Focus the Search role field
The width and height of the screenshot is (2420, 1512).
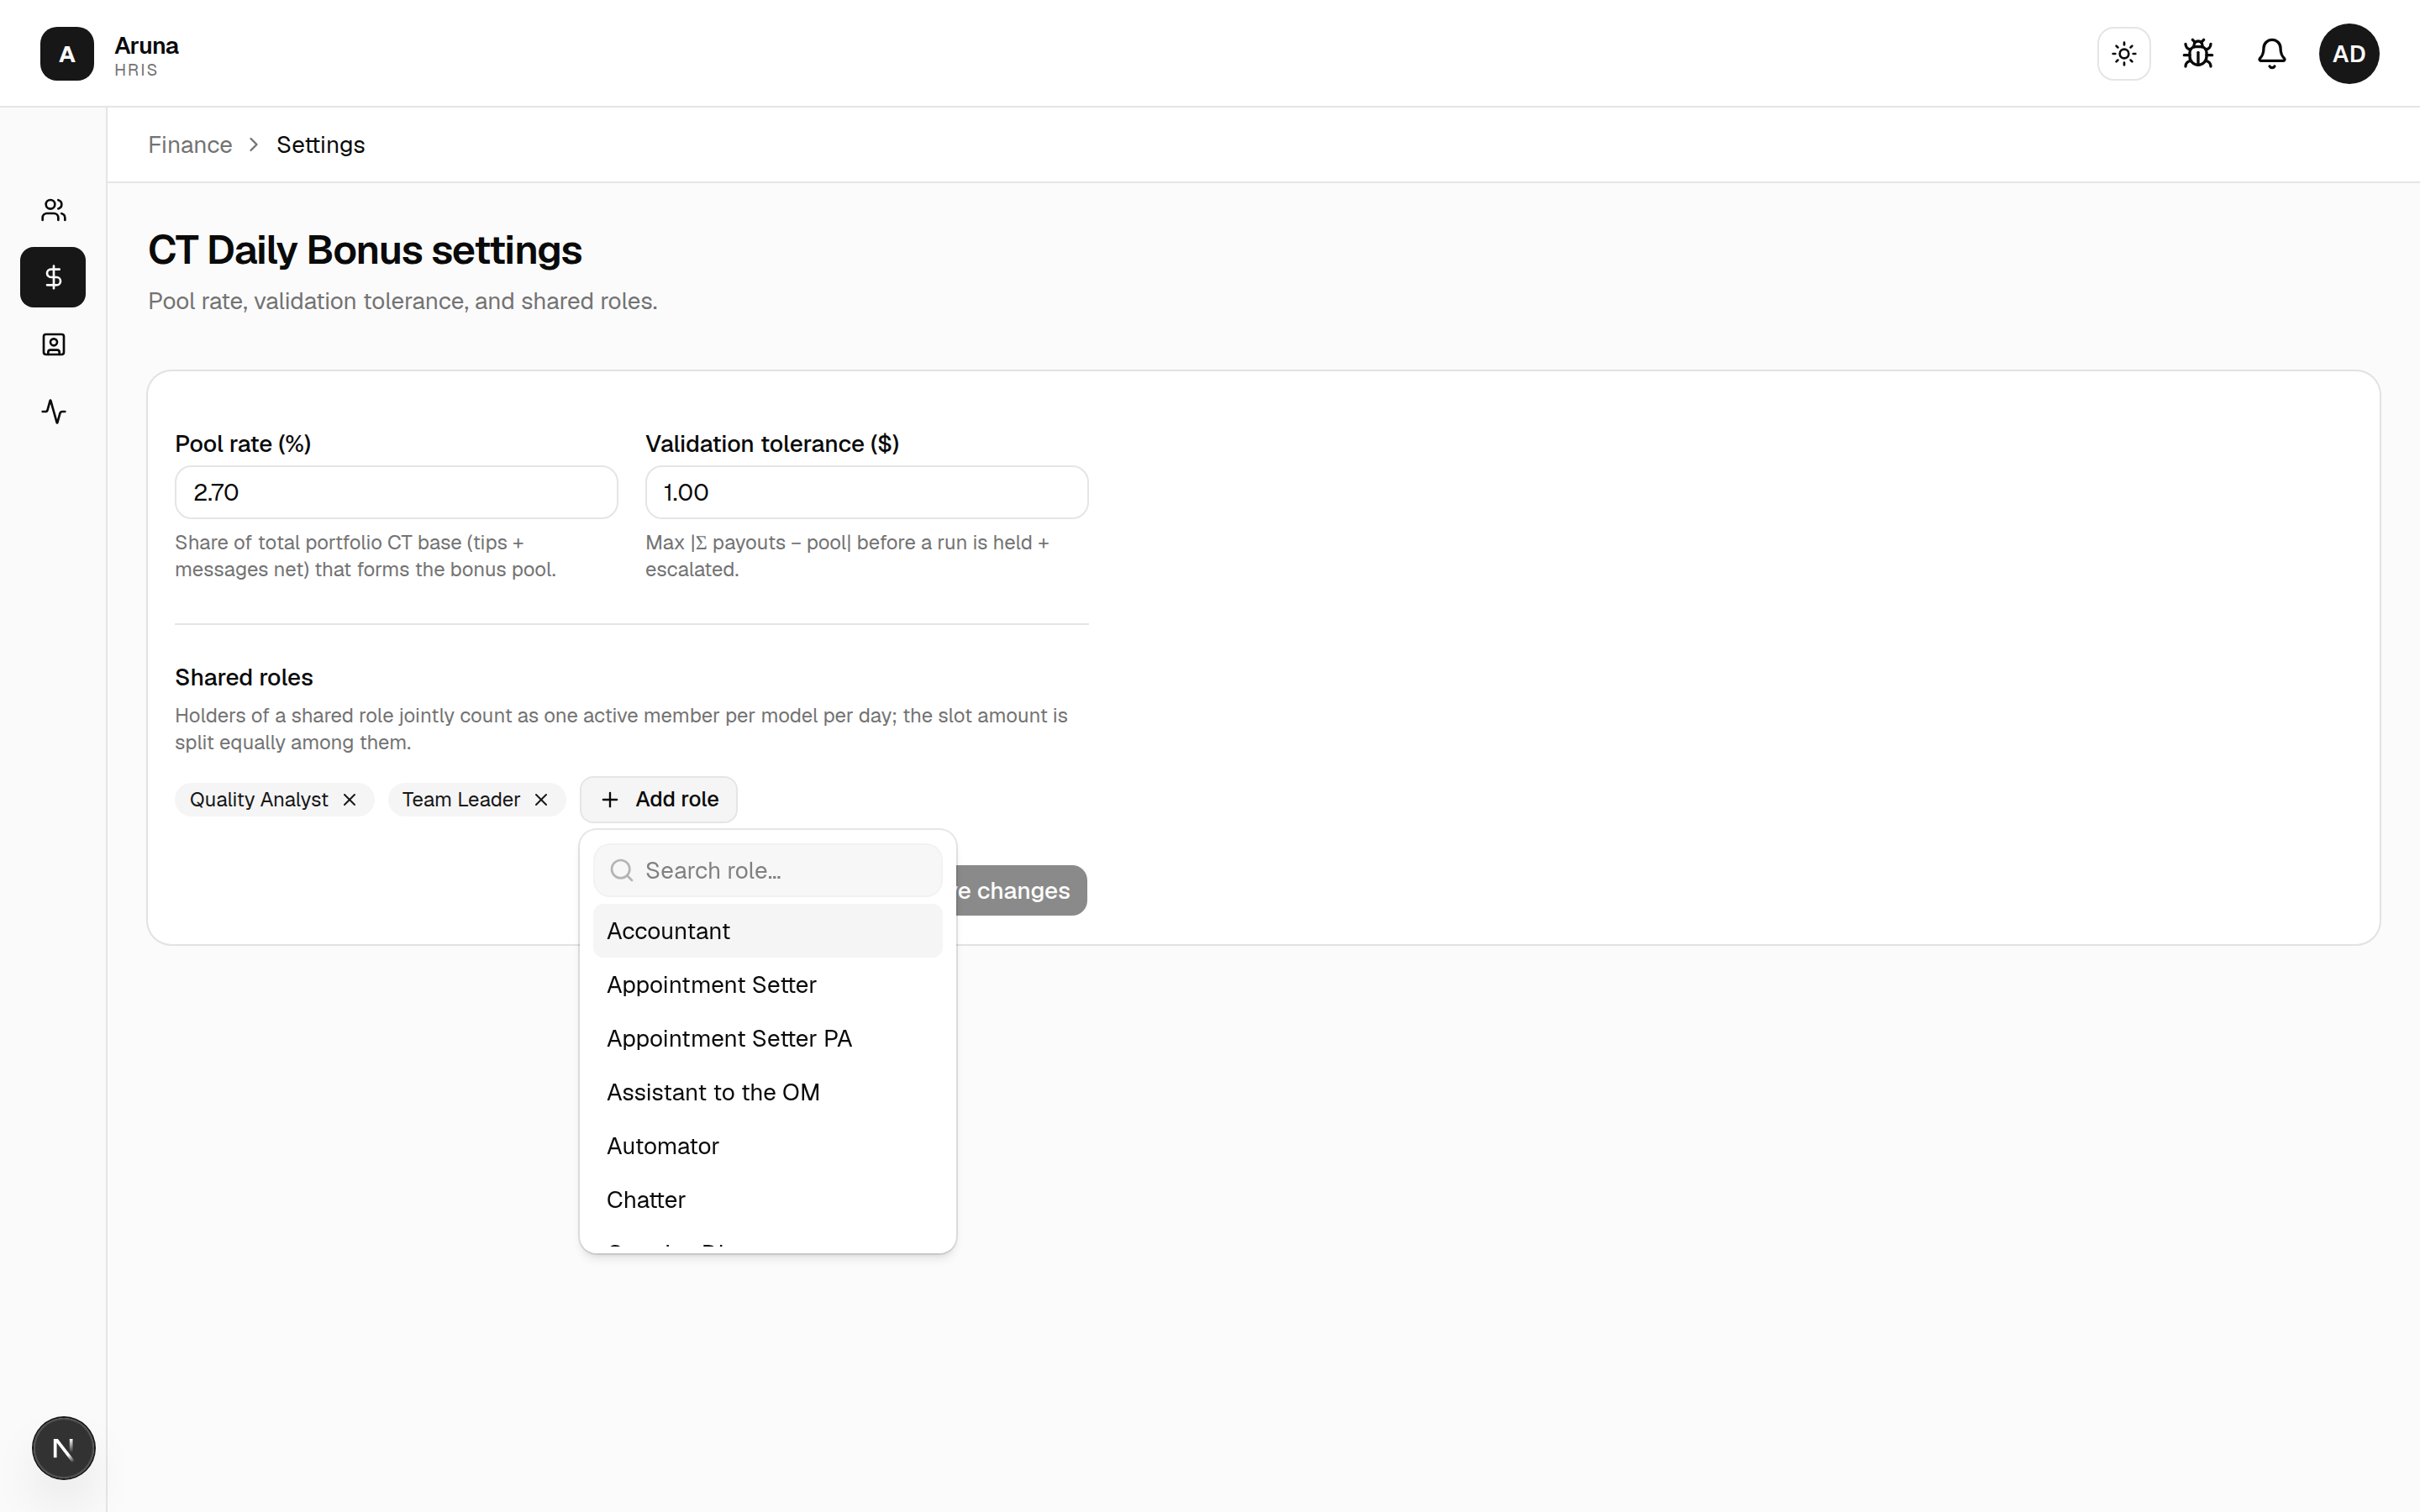(768, 871)
